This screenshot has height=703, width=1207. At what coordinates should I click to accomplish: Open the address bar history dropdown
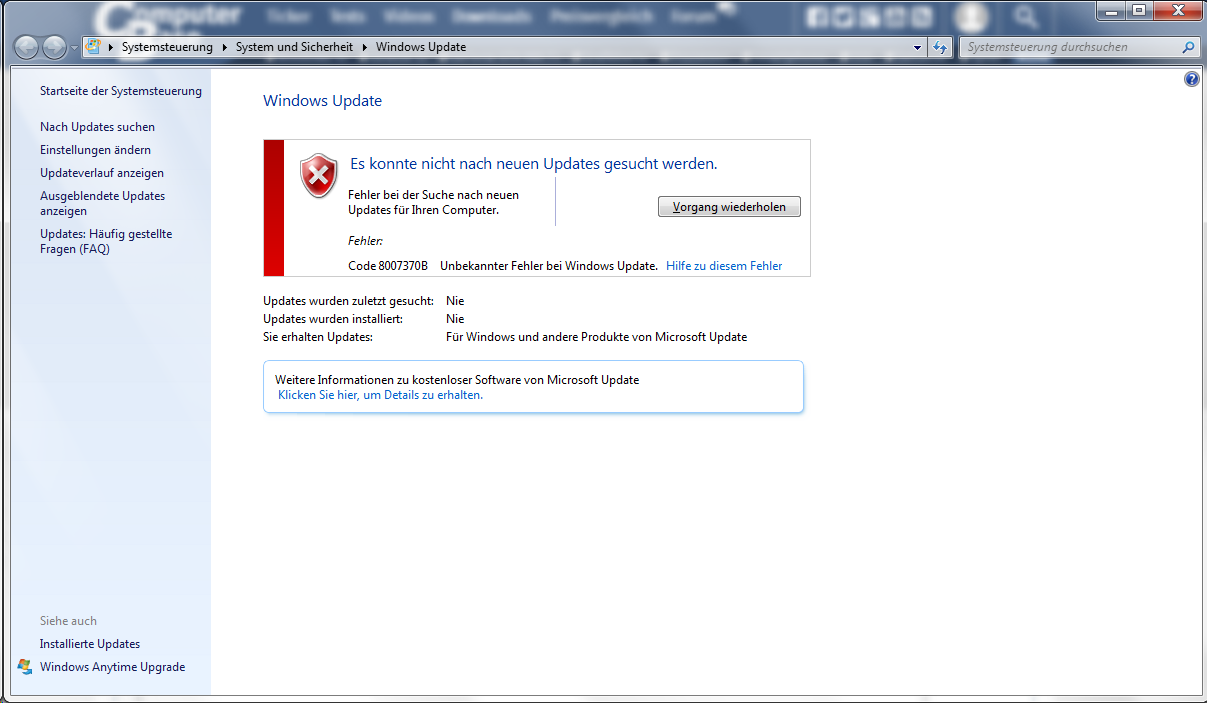click(x=918, y=47)
